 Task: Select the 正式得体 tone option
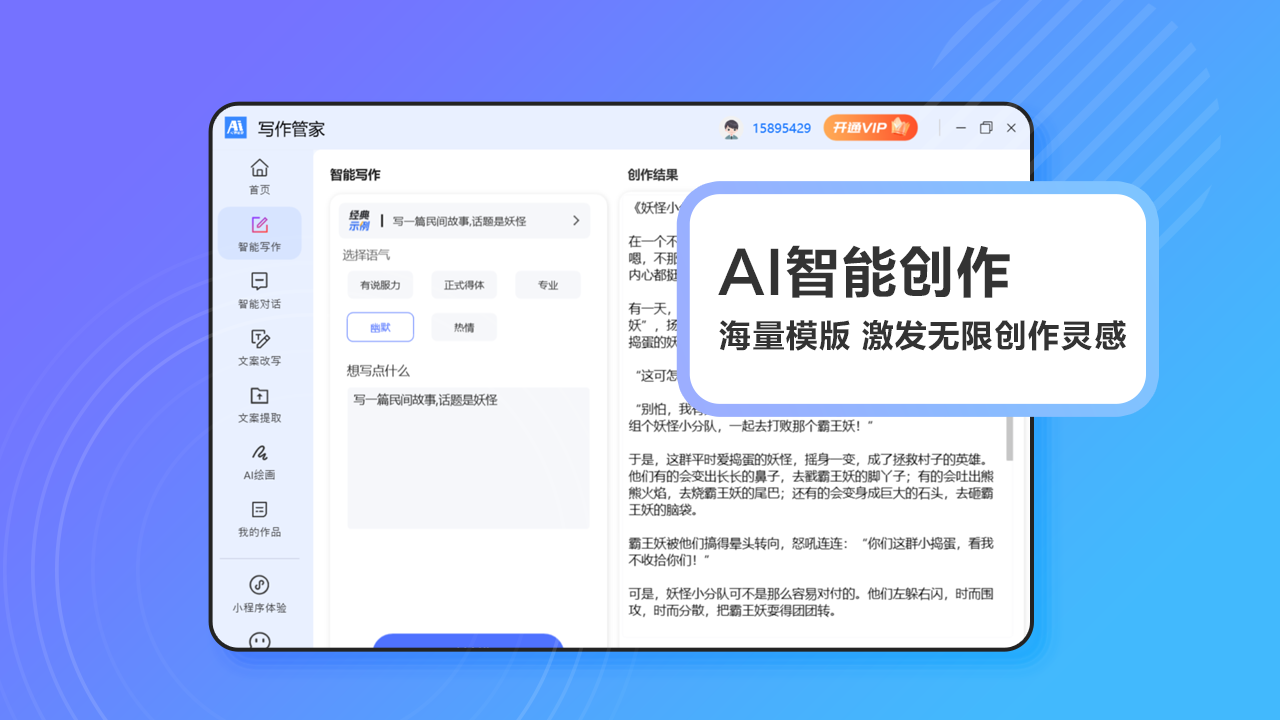[x=464, y=285]
